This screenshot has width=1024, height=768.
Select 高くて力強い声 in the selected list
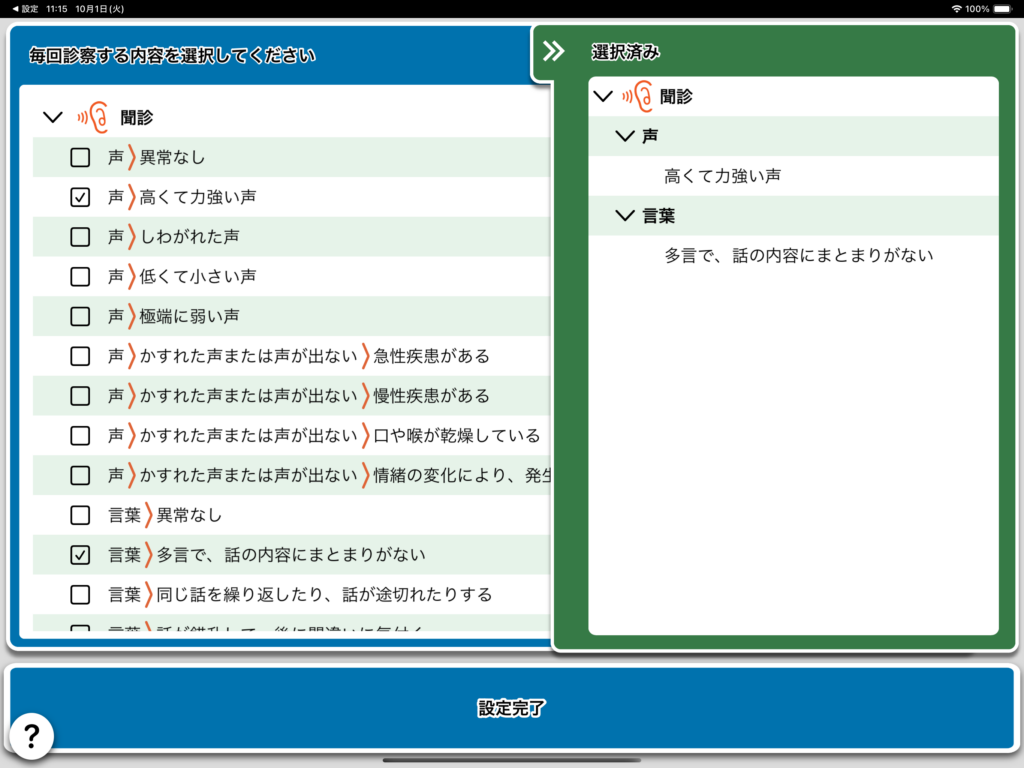tap(722, 176)
